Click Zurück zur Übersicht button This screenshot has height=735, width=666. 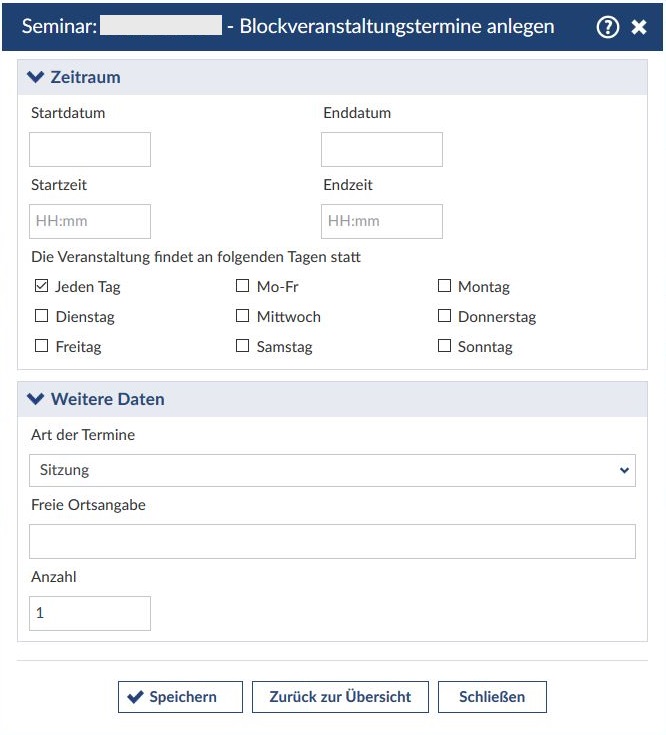coord(340,697)
